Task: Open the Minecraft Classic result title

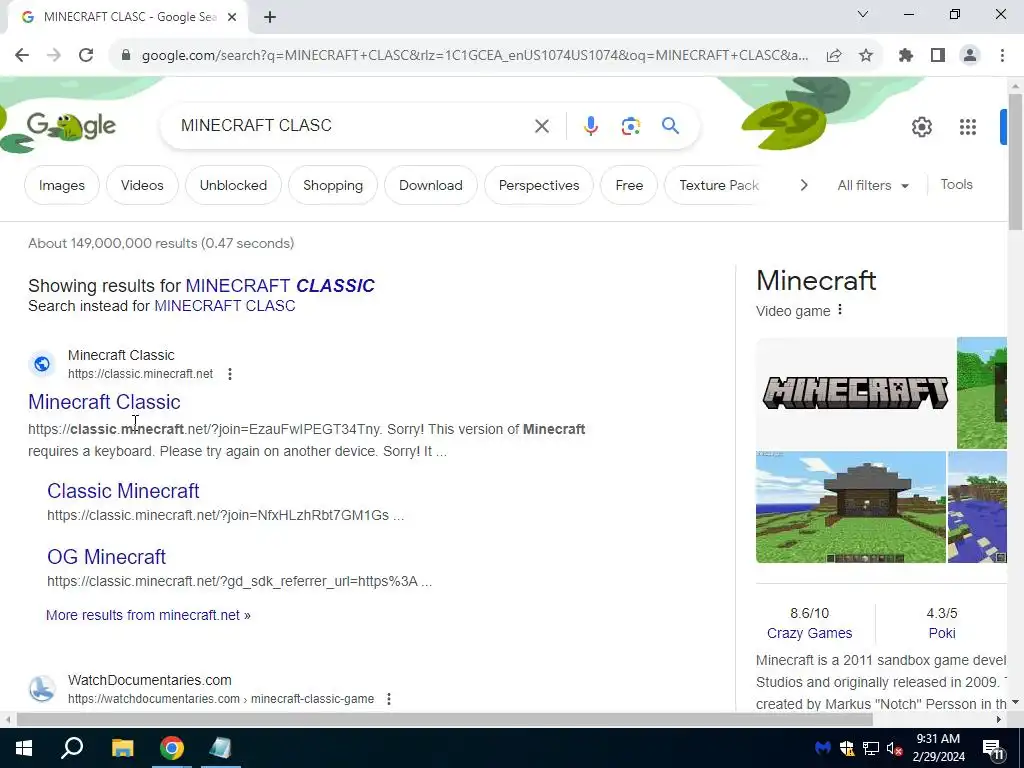Action: point(104,402)
